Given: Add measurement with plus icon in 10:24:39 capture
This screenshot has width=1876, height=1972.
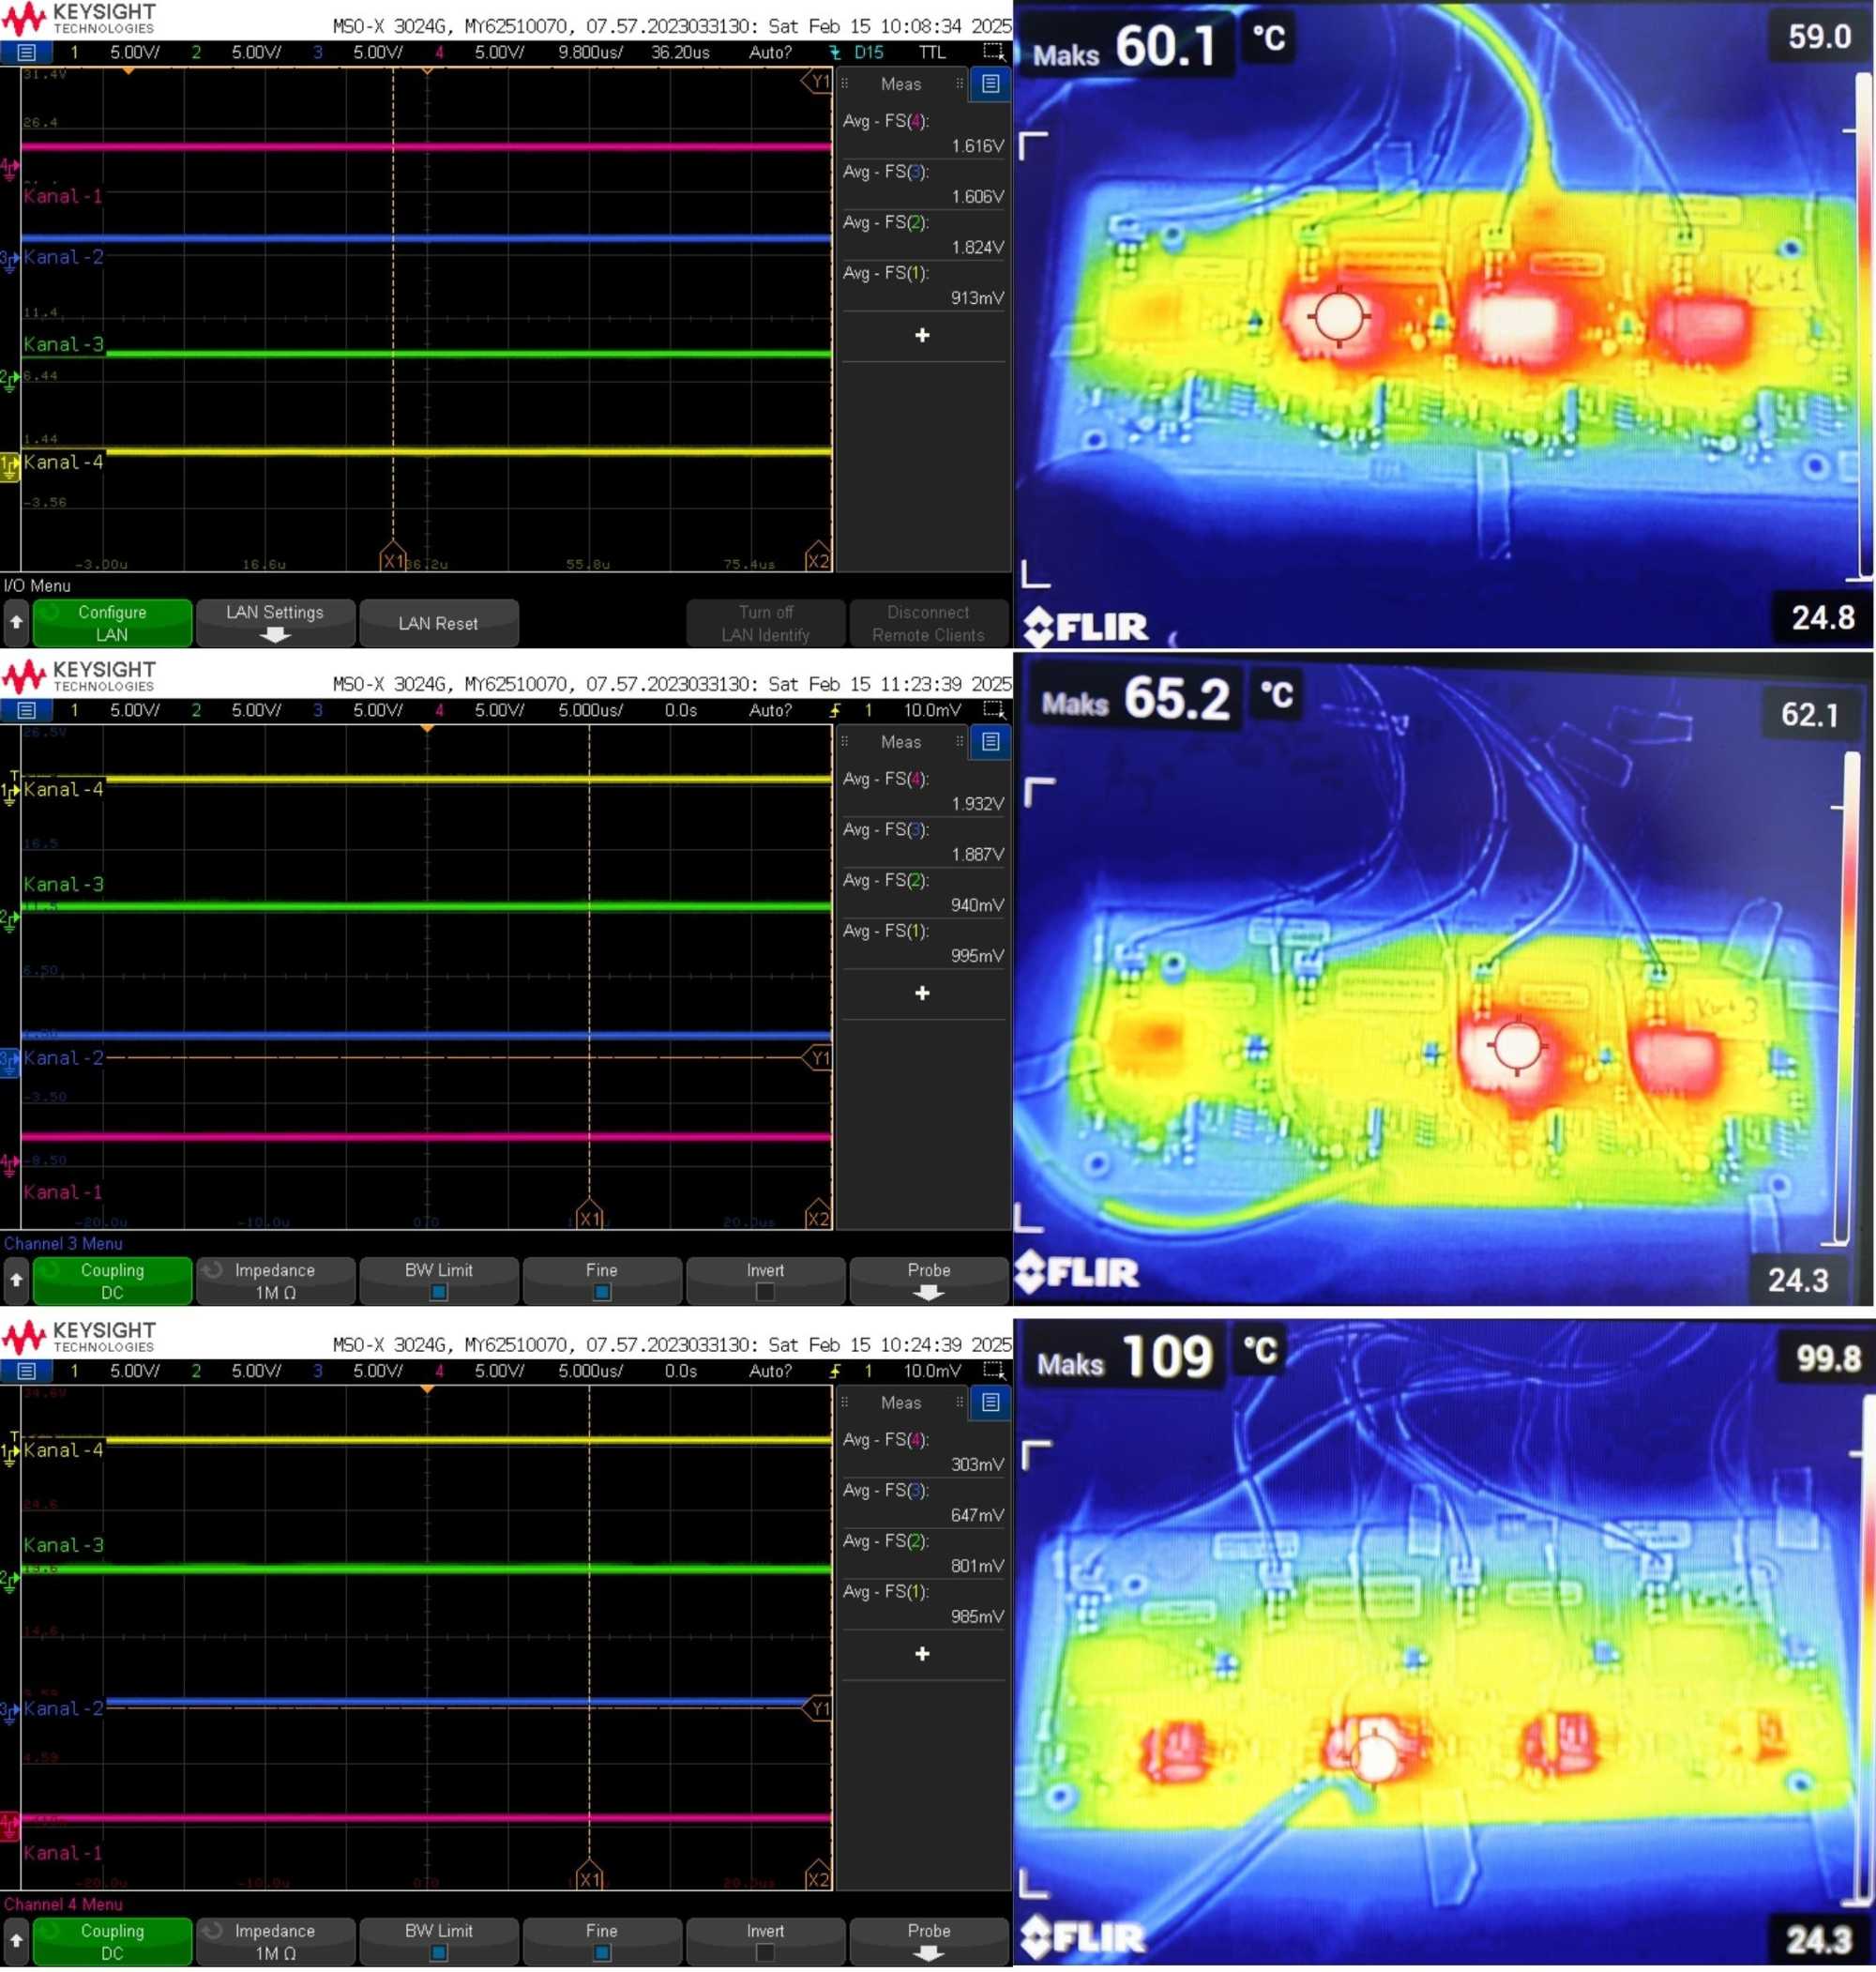Looking at the screenshot, I should click(922, 1653).
